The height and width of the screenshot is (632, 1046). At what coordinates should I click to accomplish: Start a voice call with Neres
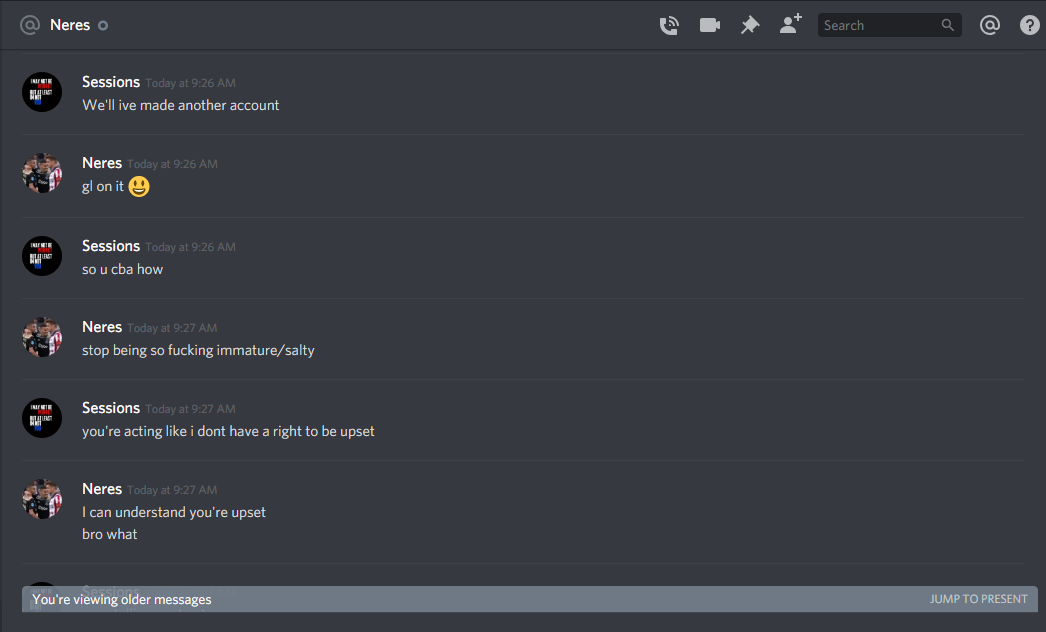tap(669, 25)
